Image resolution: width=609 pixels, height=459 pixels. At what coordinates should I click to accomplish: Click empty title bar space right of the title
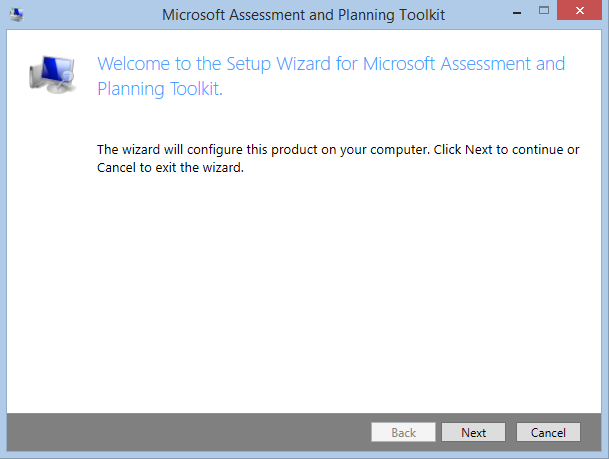coord(470,15)
